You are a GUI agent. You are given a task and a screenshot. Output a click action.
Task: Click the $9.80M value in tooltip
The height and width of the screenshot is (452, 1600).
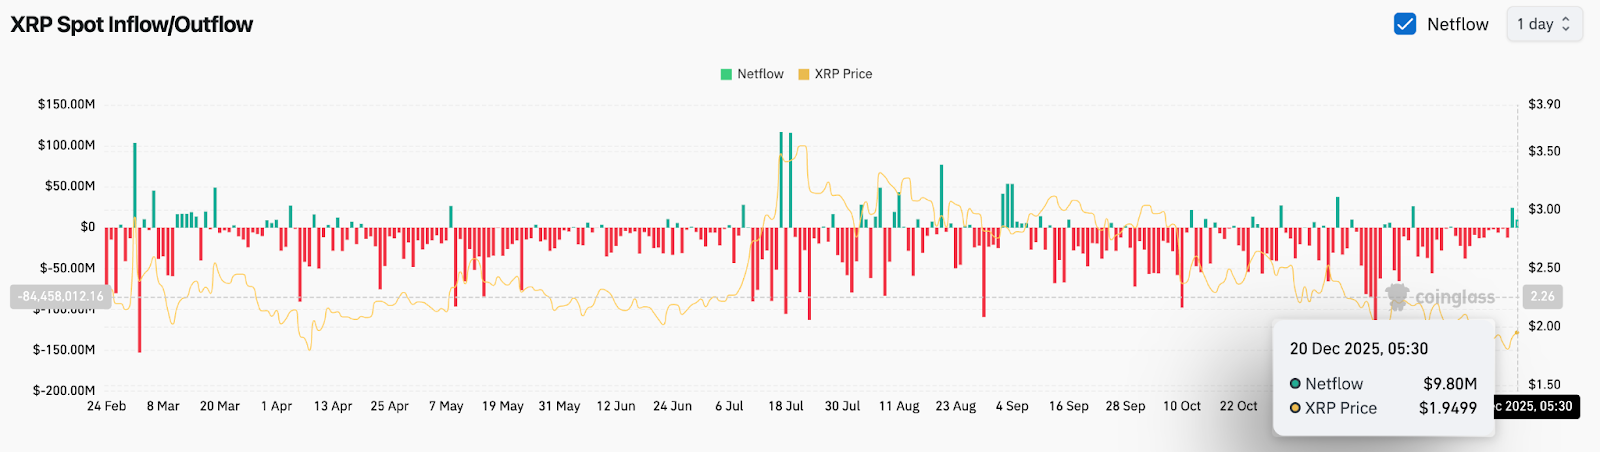click(x=1449, y=384)
